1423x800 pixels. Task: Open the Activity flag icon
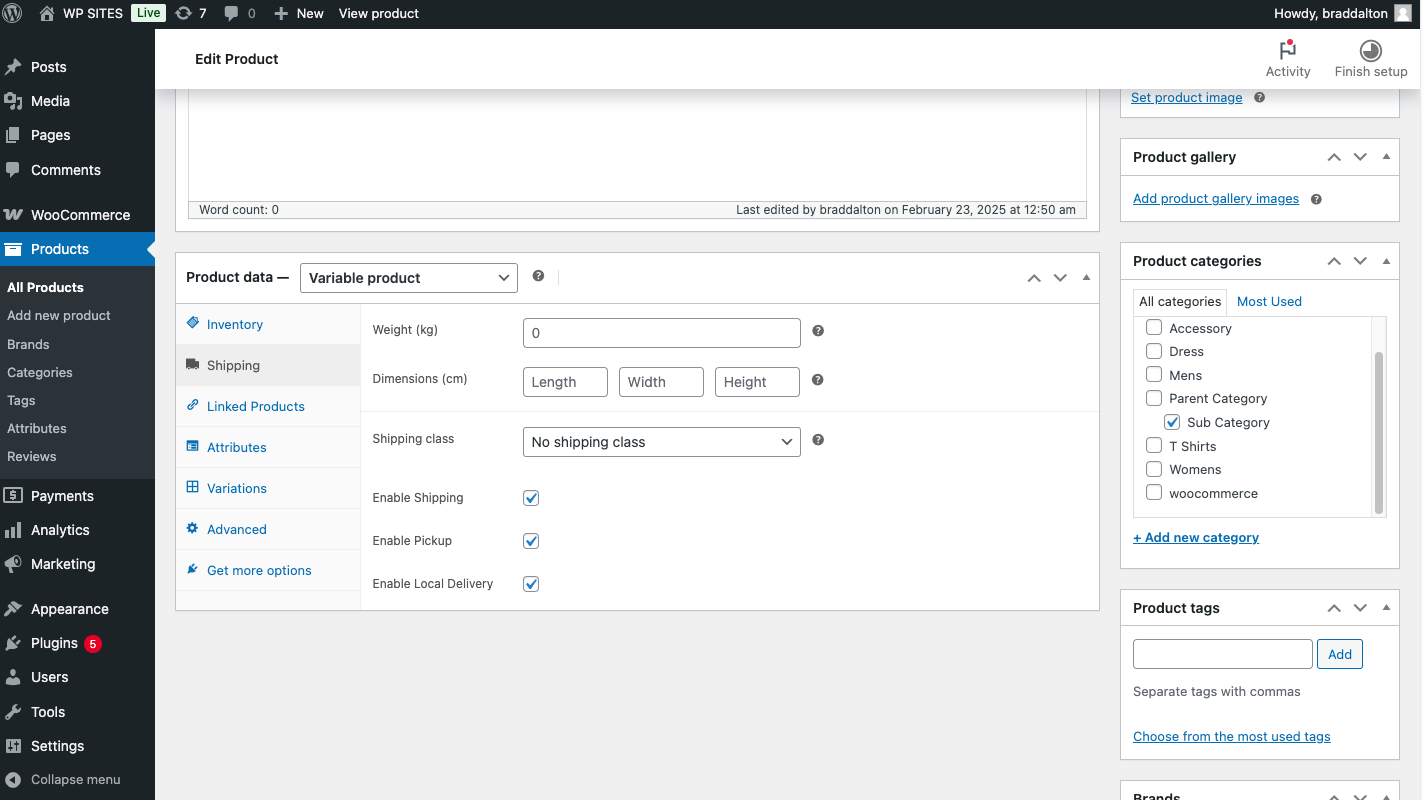point(1287,51)
